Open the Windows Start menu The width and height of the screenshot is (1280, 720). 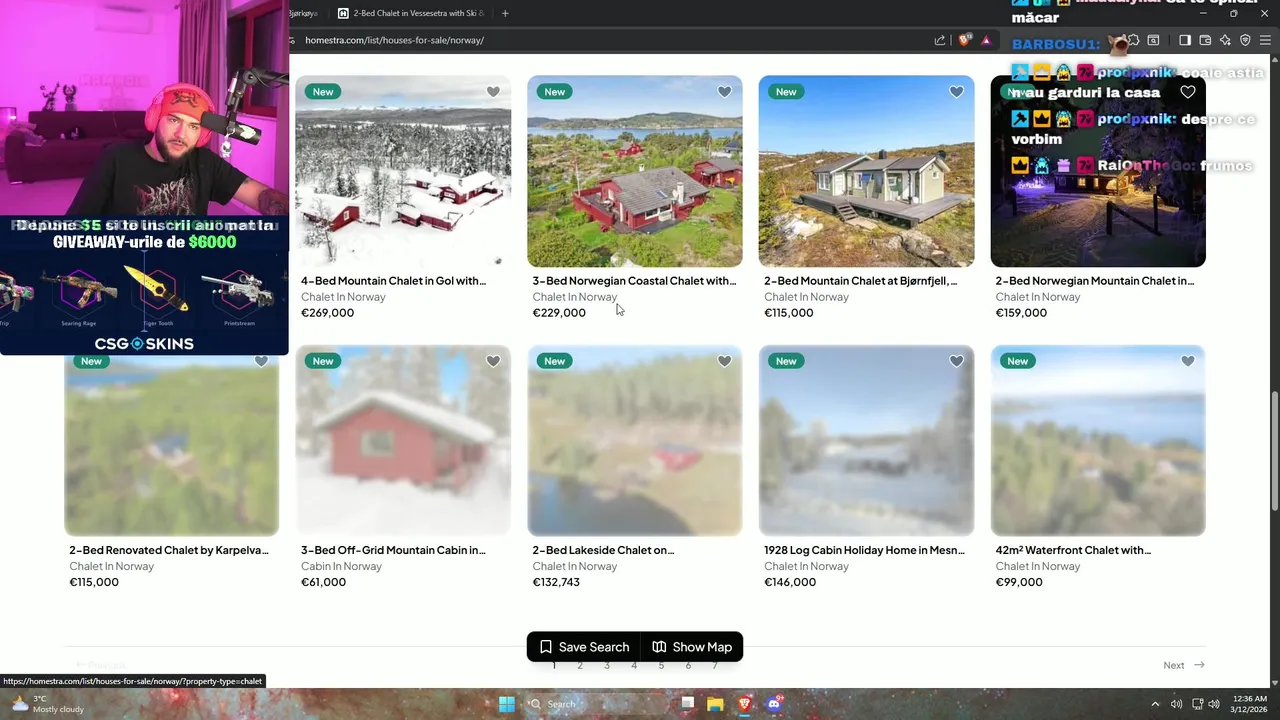click(x=507, y=704)
